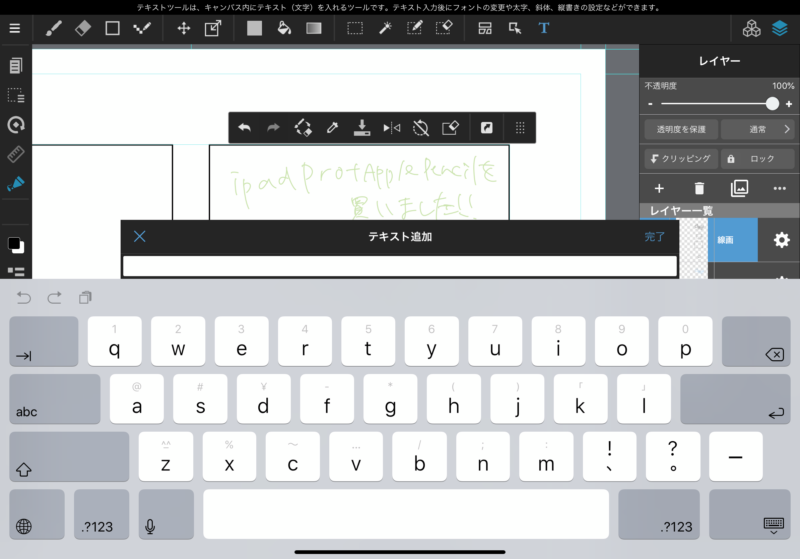The height and width of the screenshot is (559, 800).
Task: Toggle 透明度を保護 protect alpha
Action: coord(681,130)
